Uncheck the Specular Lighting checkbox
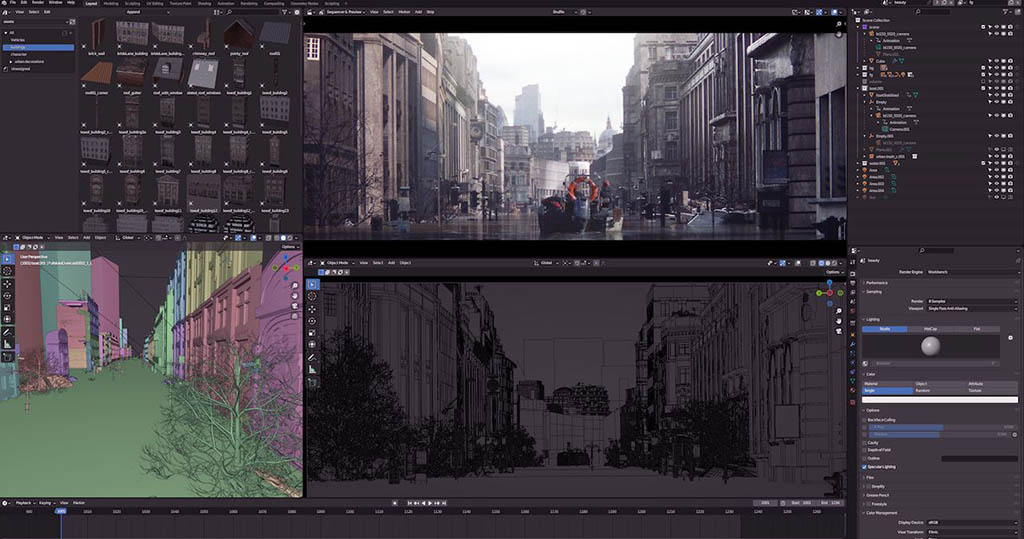Viewport: 1024px width, 539px height. click(x=865, y=467)
